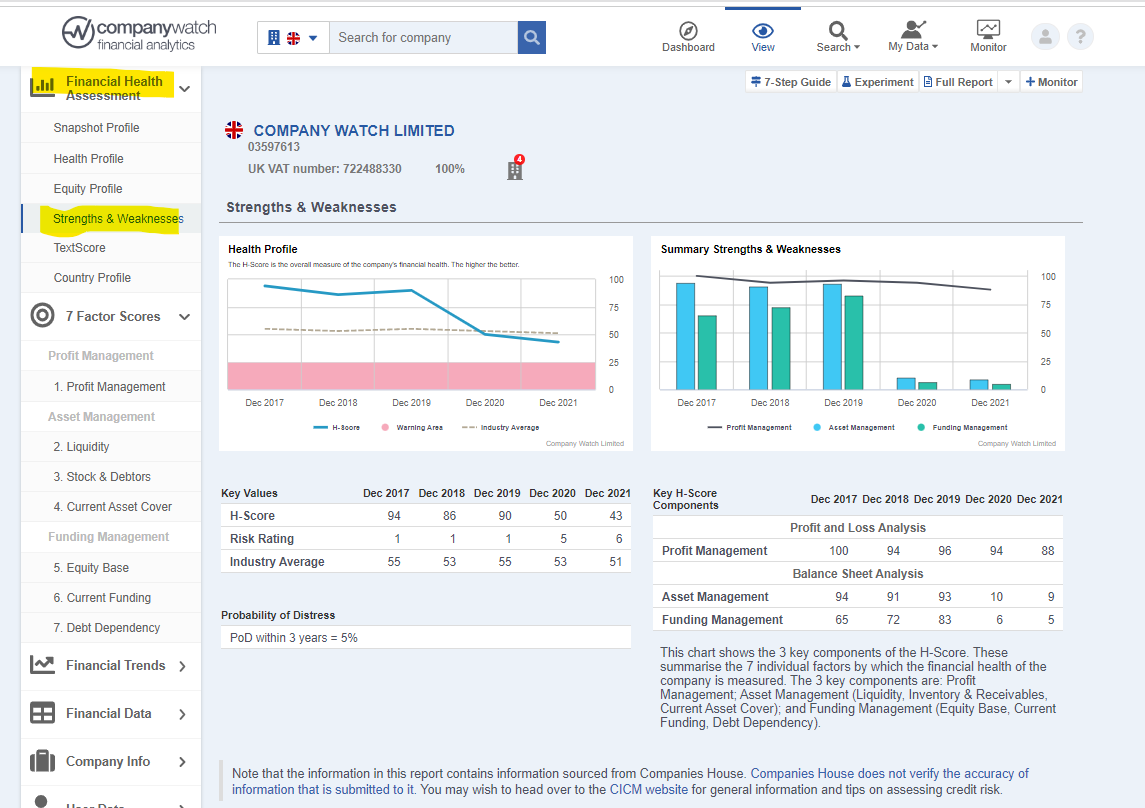Open 7. Debt Dependency factor
1145x808 pixels.
107,627
